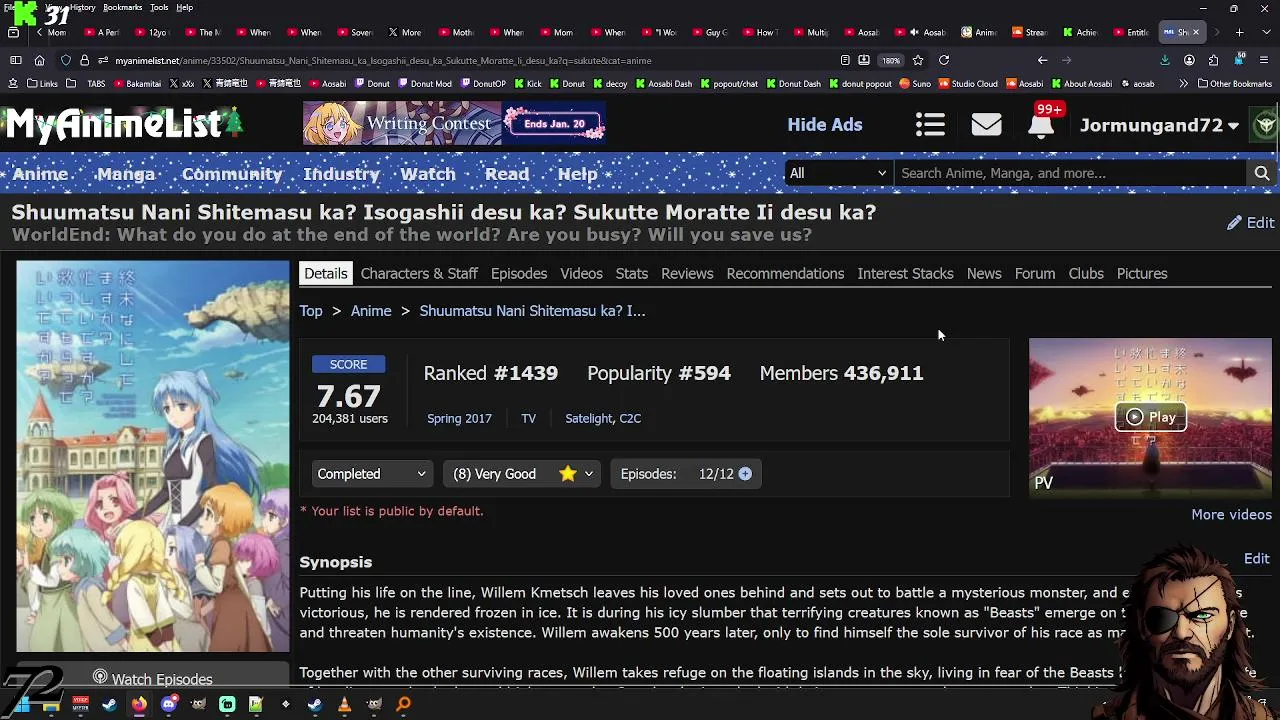Open Discord in the taskbar
The image size is (1280, 720).
(168, 704)
